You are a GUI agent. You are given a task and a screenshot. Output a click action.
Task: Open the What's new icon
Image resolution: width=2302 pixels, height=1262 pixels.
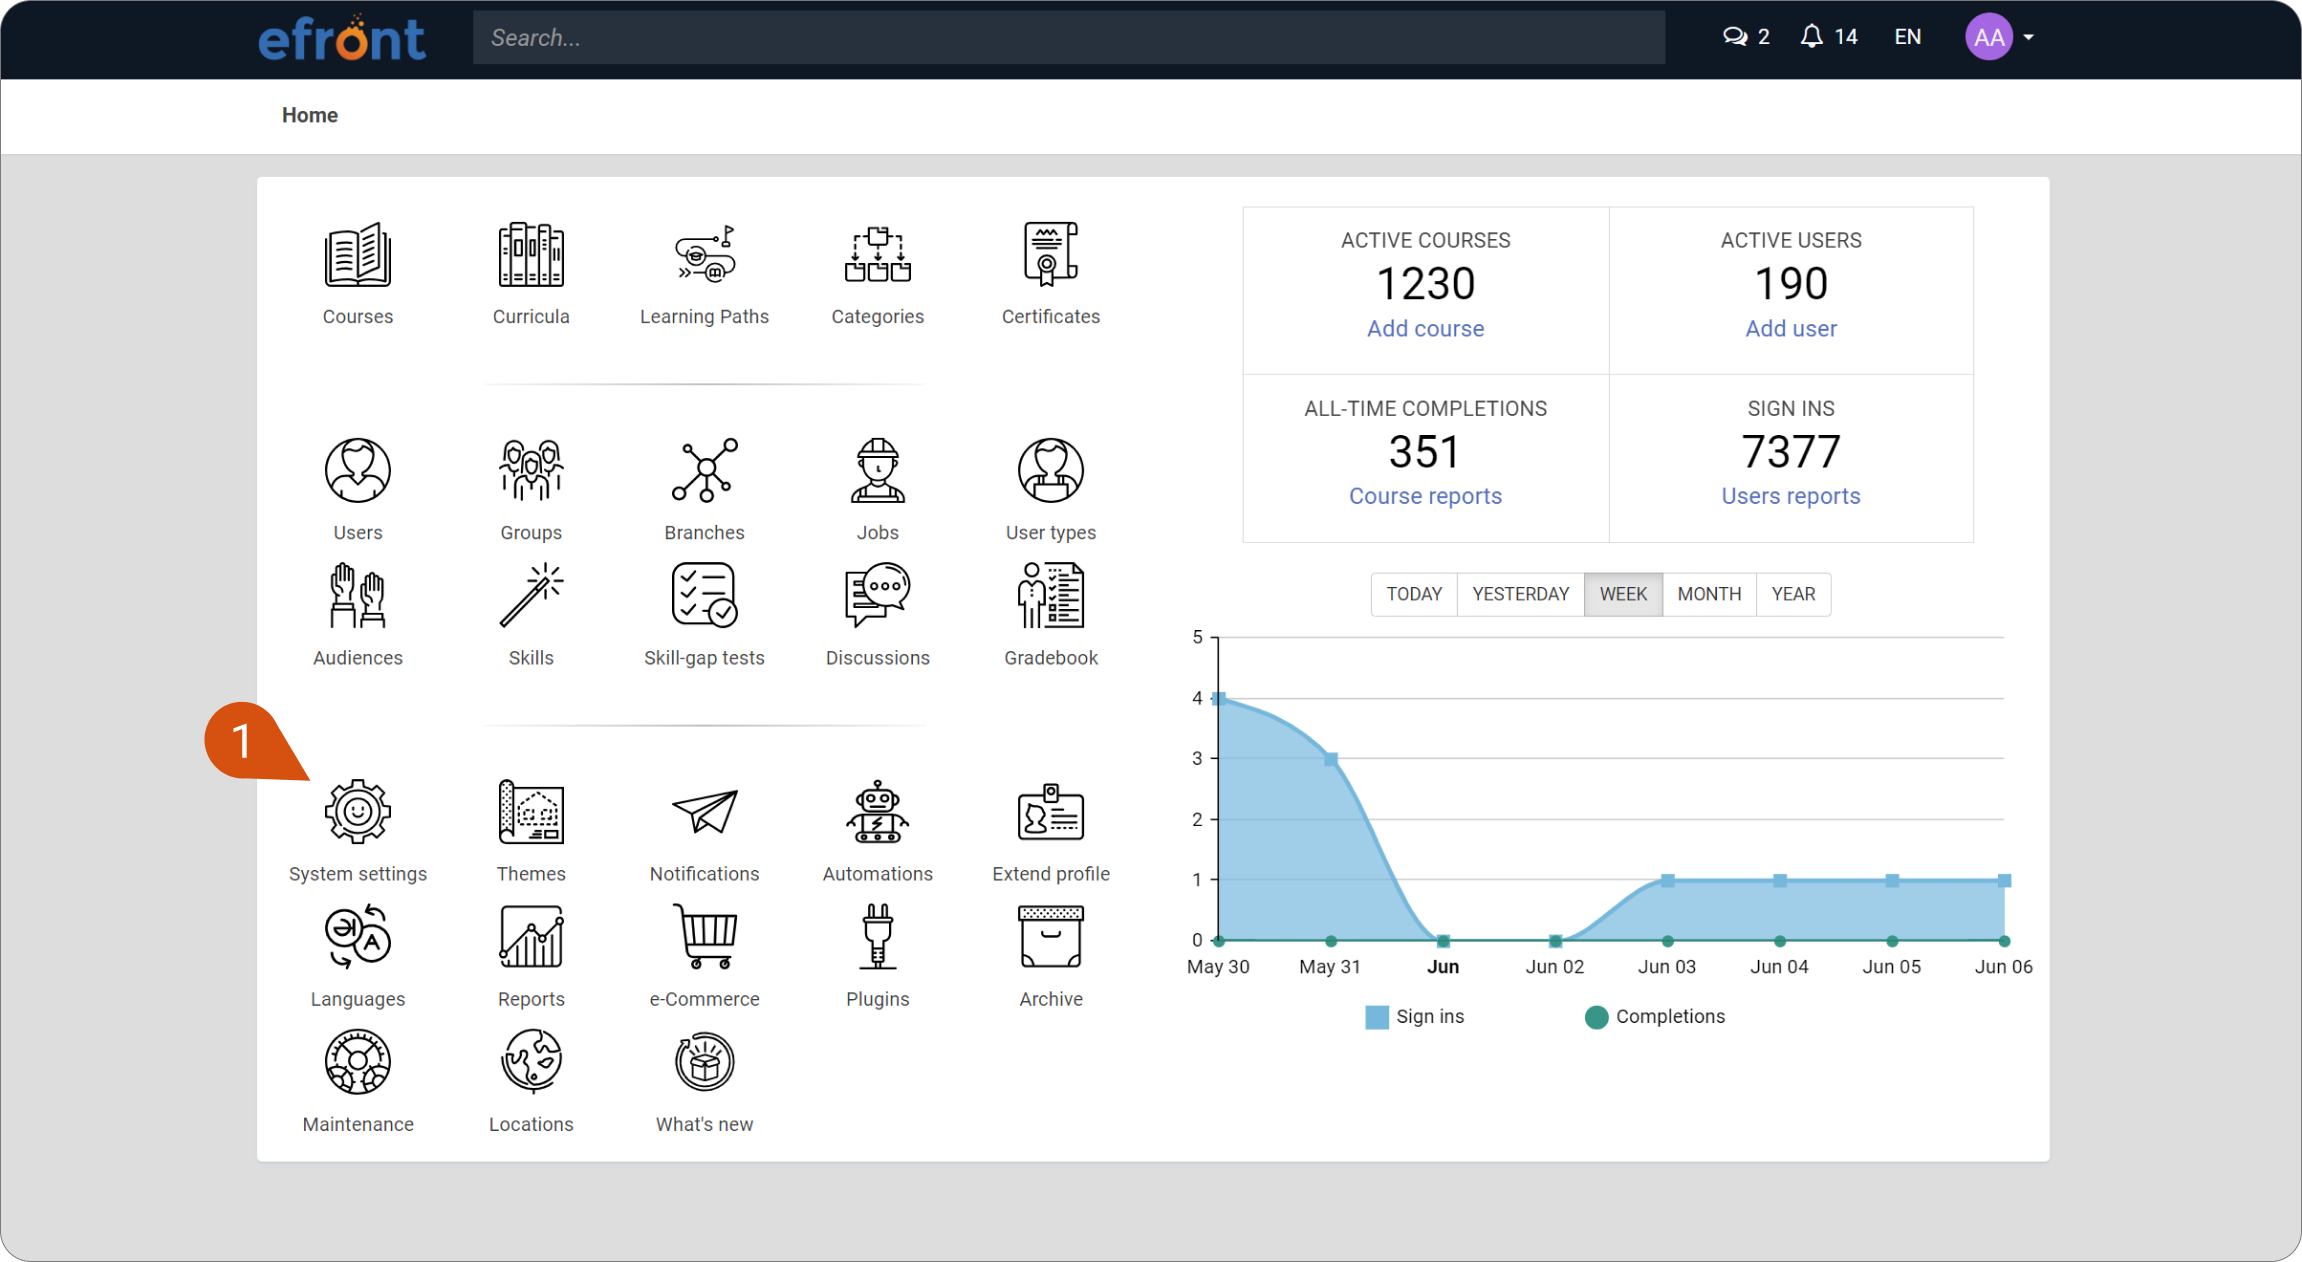[705, 1062]
